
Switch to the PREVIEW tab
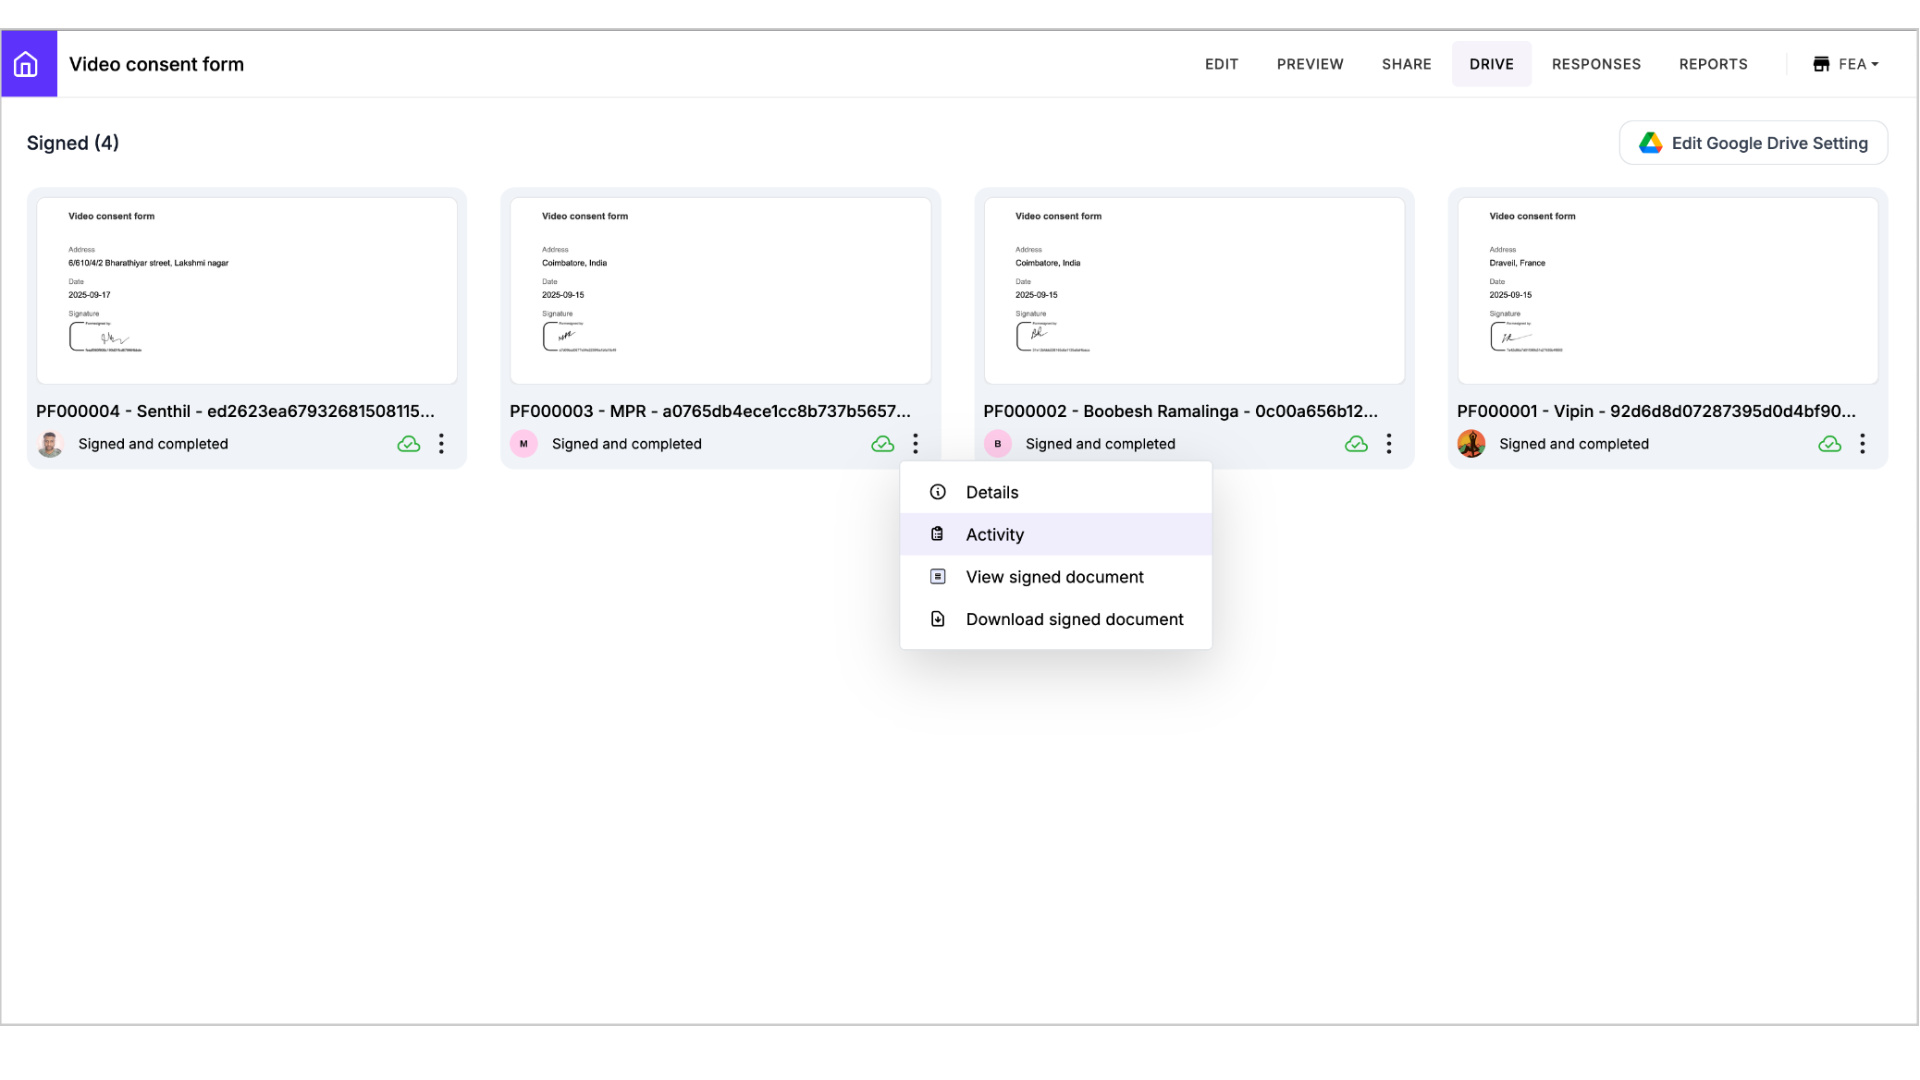(x=1310, y=64)
